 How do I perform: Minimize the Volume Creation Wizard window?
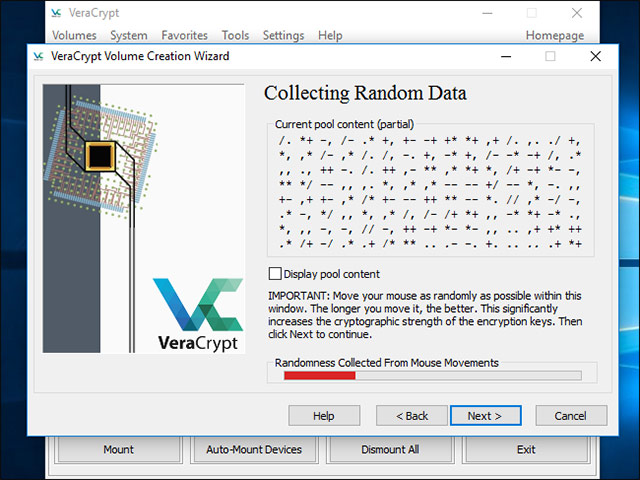(x=506, y=56)
